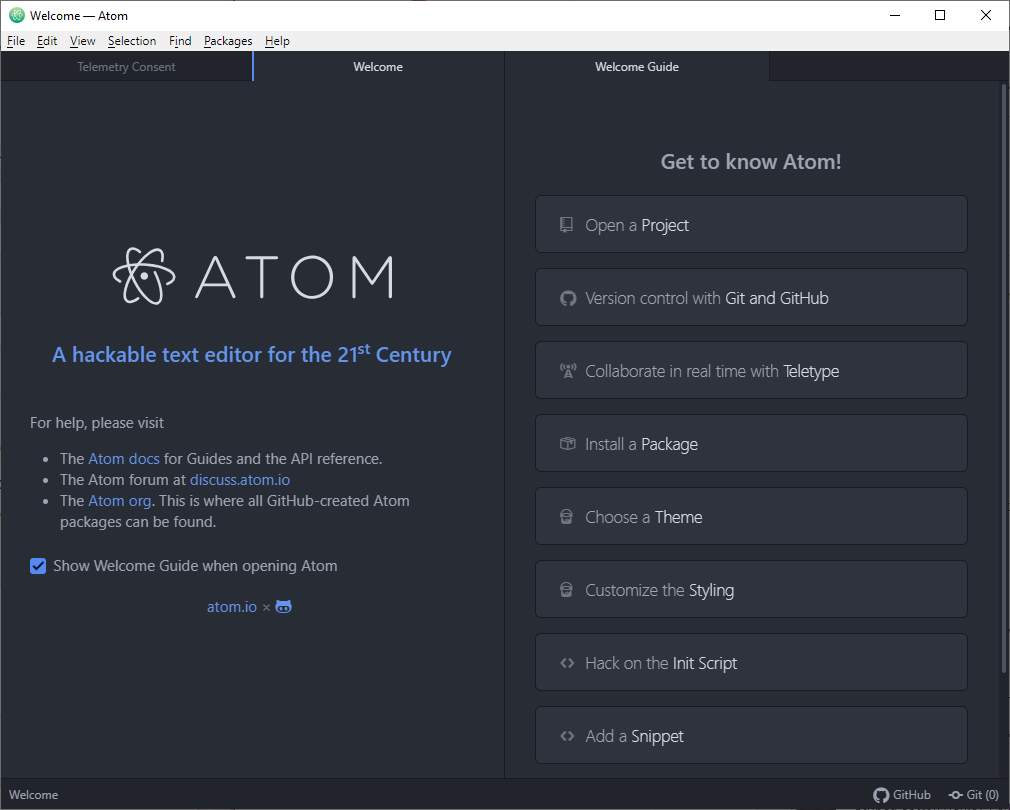Viewport: 1010px width, 810px height.
Task: Visit the discuss.atom.io forum link
Action: click(239, 479)
